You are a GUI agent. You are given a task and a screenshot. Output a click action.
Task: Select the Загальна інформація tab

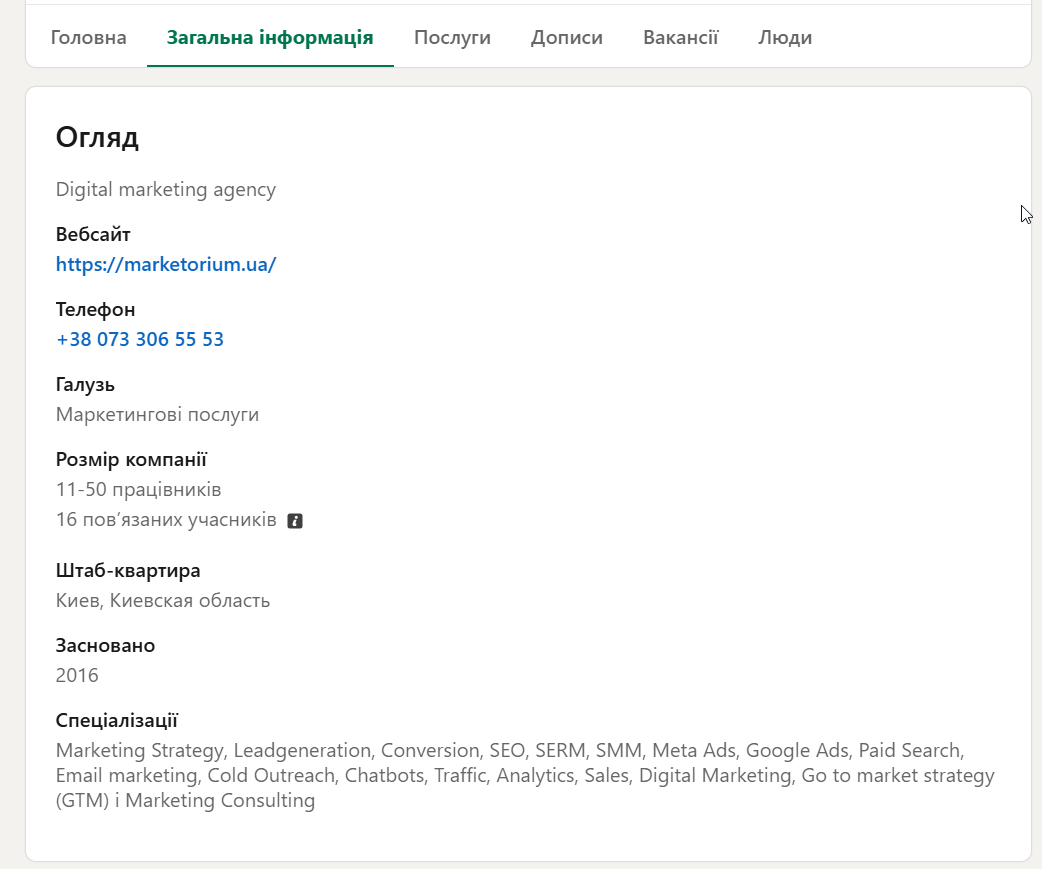coord(270,38)
